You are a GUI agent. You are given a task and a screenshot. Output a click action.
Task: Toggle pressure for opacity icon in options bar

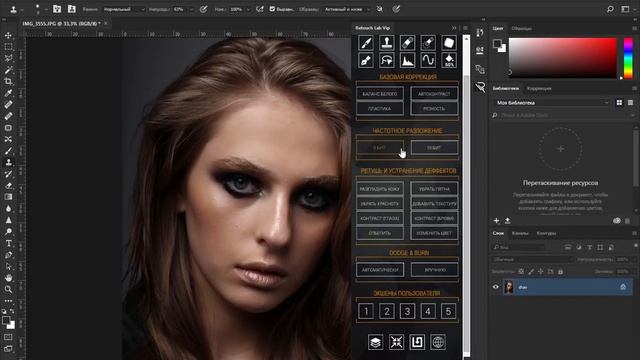pyautogui.click(x=203, y=9)
